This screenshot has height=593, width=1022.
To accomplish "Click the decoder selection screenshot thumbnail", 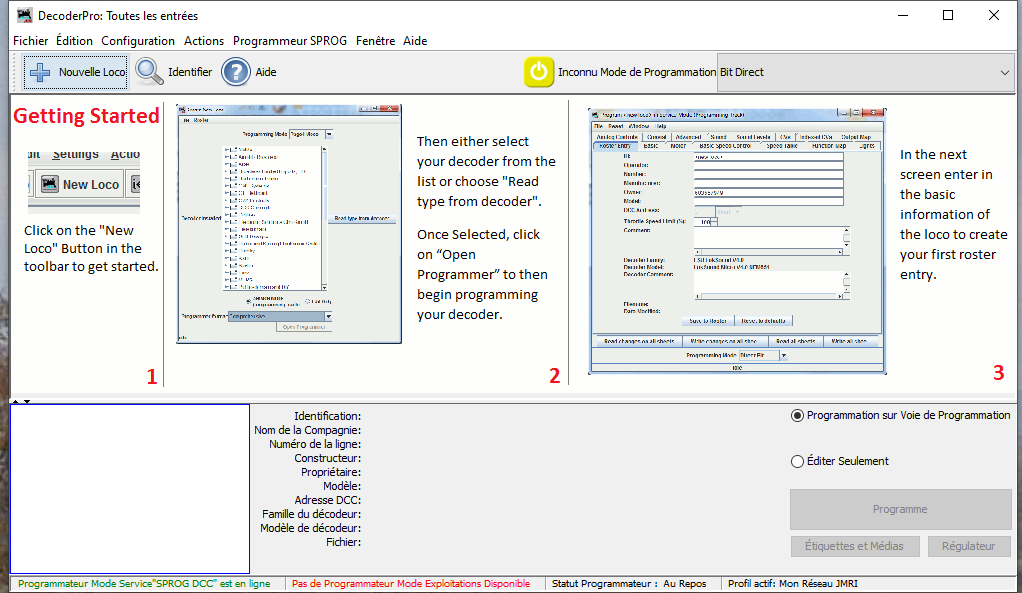I will pyautogui.click(x=289, y=224).
